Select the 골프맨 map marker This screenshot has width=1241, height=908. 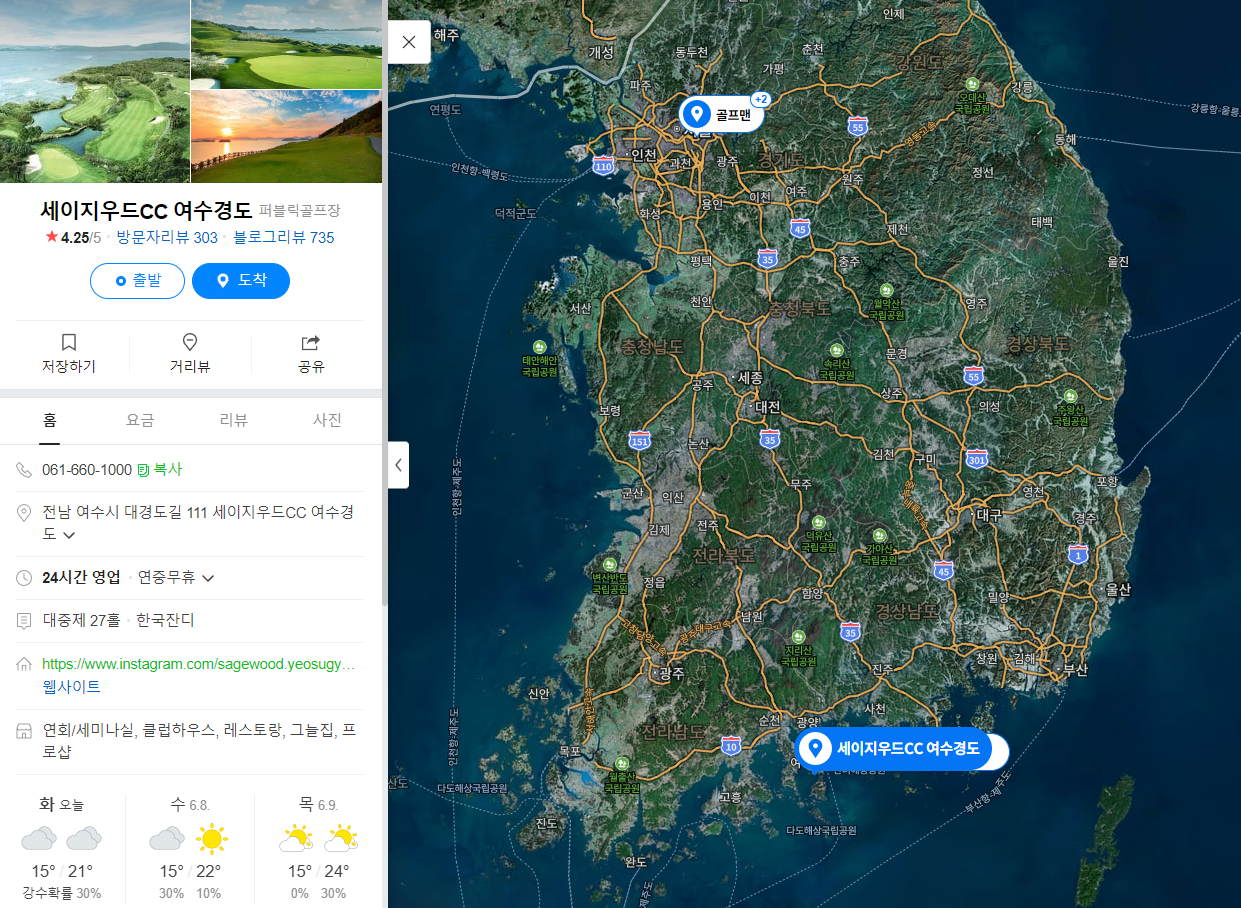pyautogui.click(x=721, y=114)
